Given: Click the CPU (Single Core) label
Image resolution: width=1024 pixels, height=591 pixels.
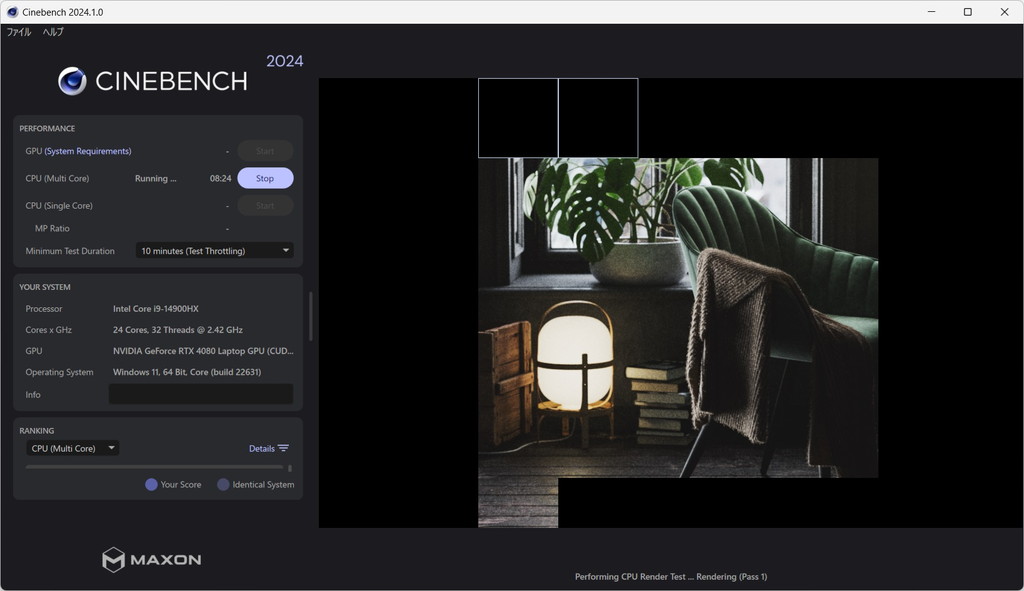Looking at the screenshot, I should (59, 206).
